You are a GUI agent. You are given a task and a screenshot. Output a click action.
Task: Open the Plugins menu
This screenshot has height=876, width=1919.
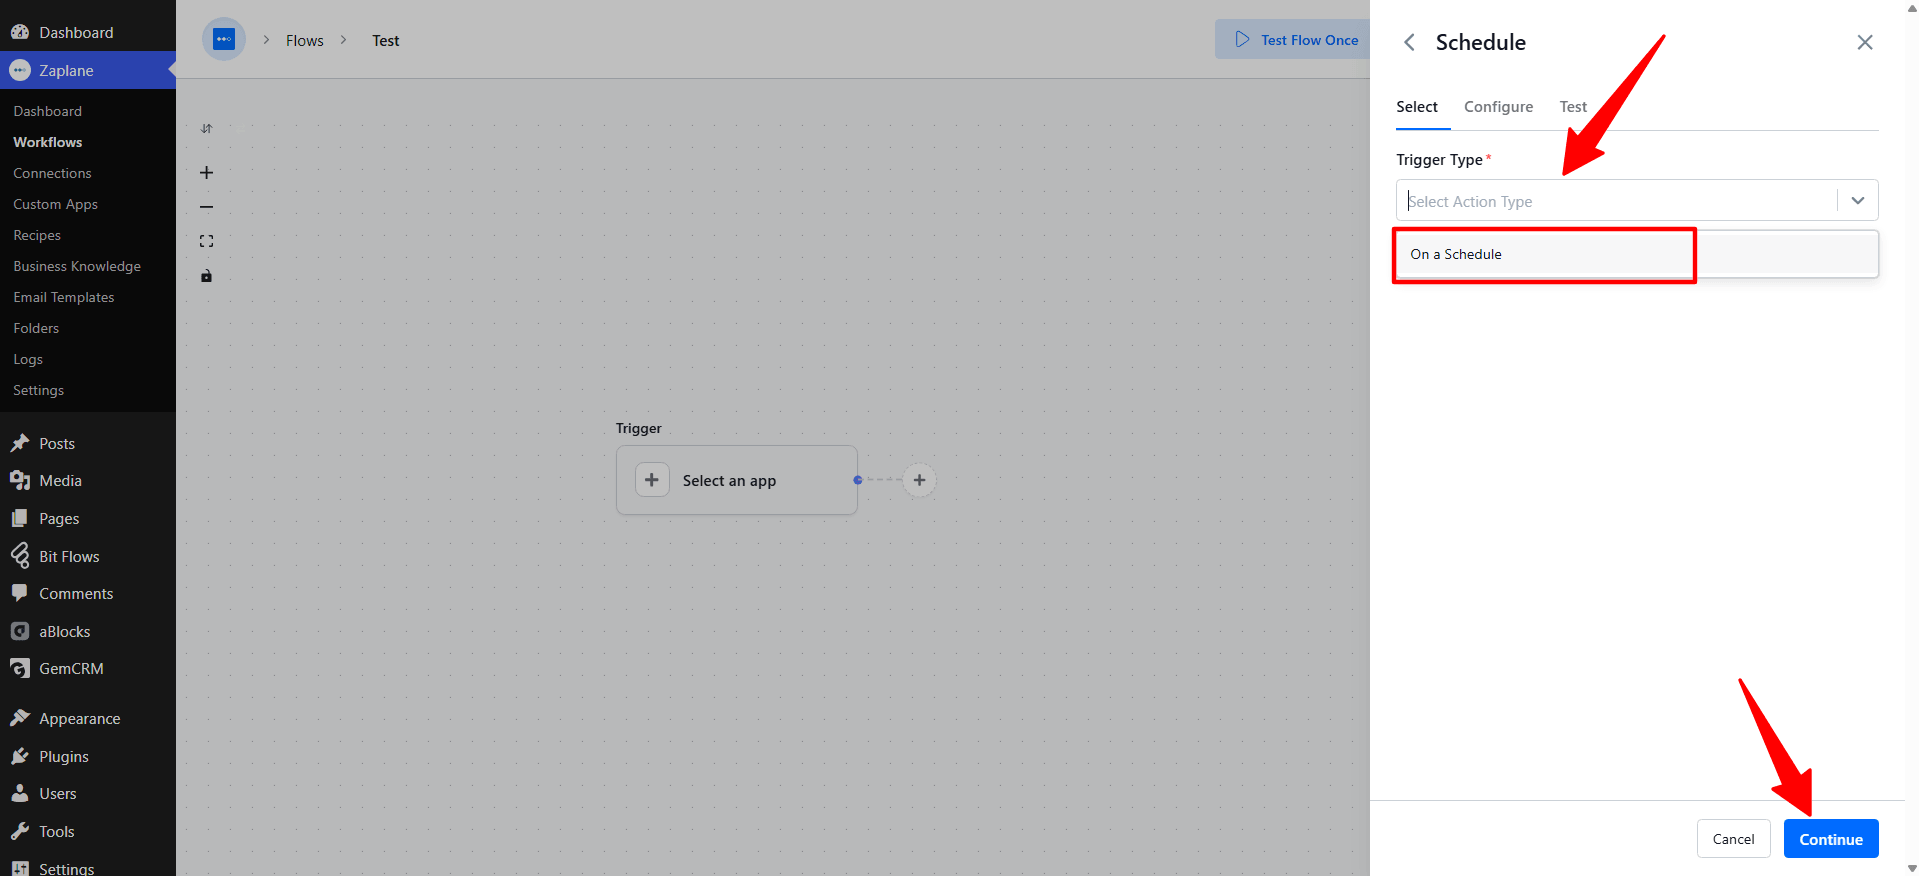(x=88, y=756)
